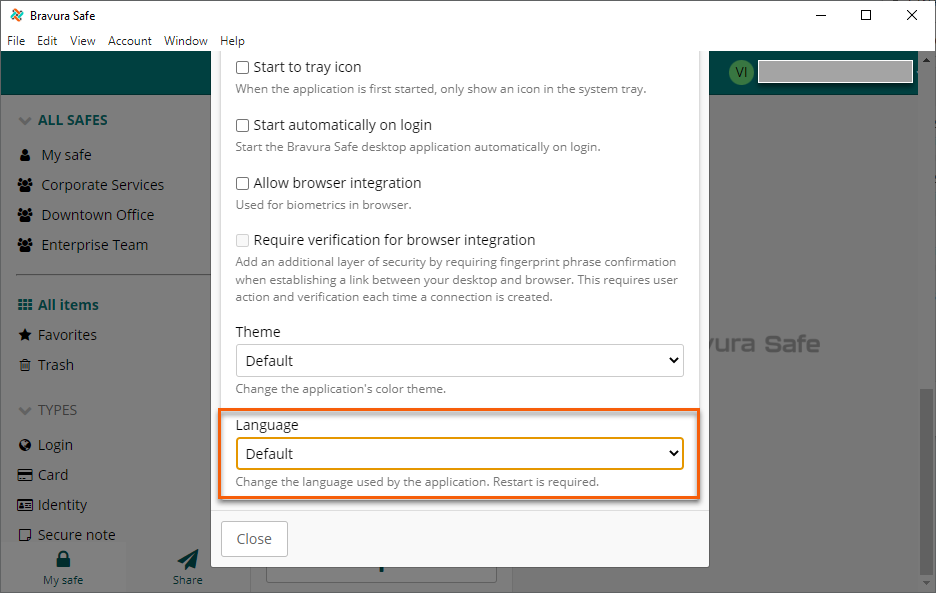
Task: Collapse the ALL SAFES section chevron
Action: [24, 121]
